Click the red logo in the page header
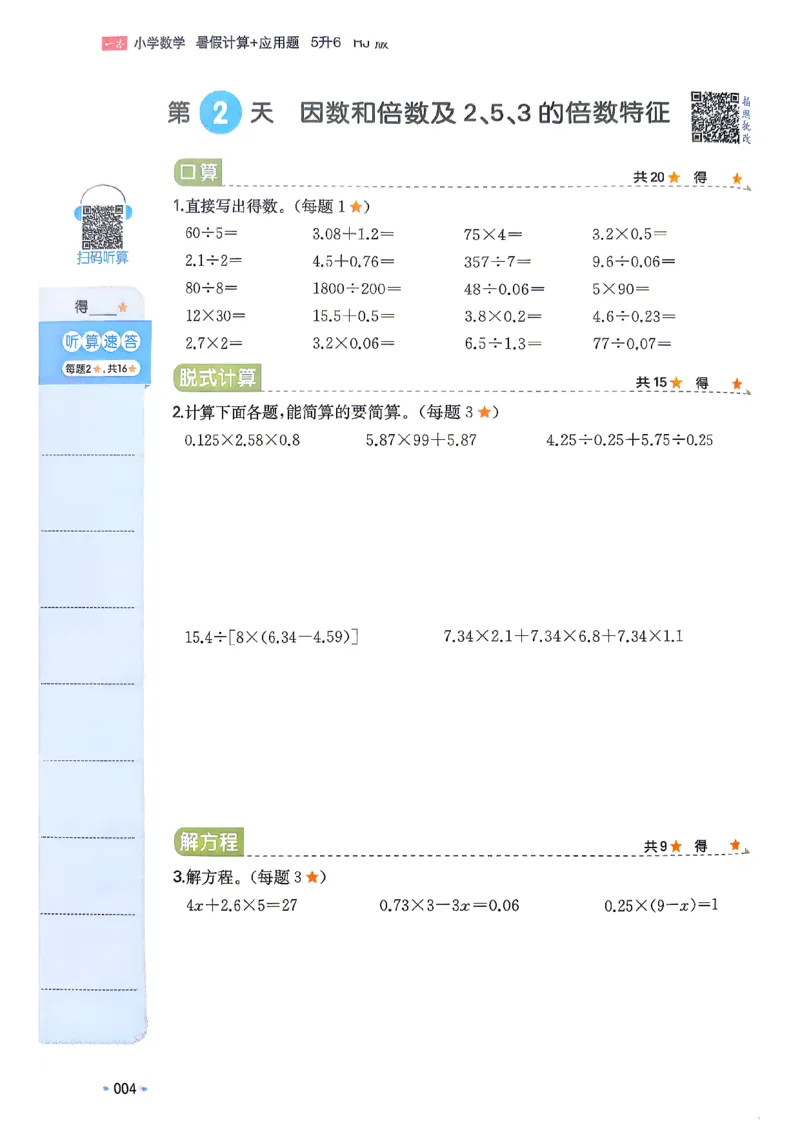This screenshot has height=1130, width=800. coord(114,43)
